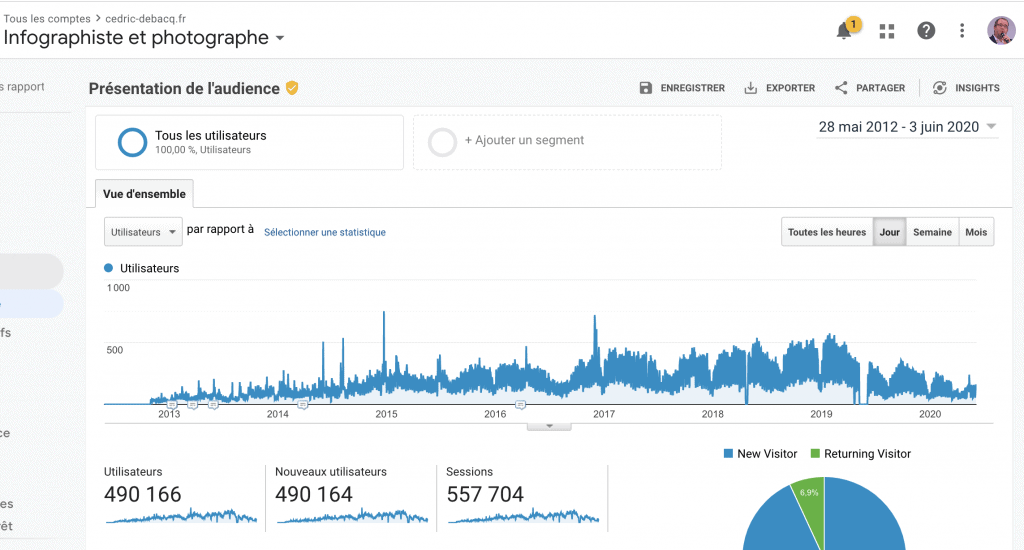The image size is (1024, 550).
Task: Open the Google apps grid
Action: [886, 31]
